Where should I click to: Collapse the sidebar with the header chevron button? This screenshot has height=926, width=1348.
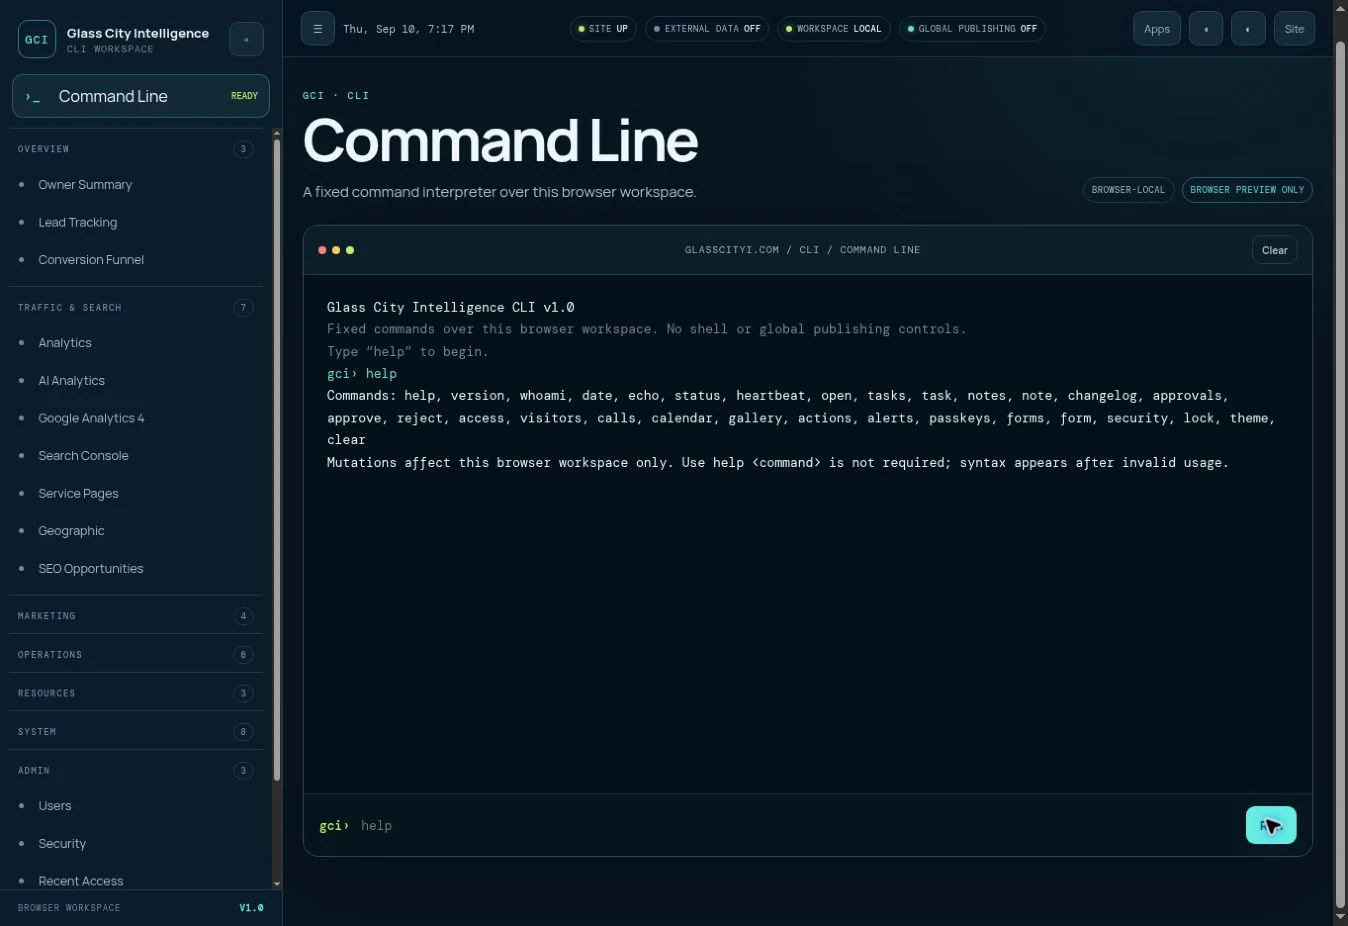pos(246,39)
